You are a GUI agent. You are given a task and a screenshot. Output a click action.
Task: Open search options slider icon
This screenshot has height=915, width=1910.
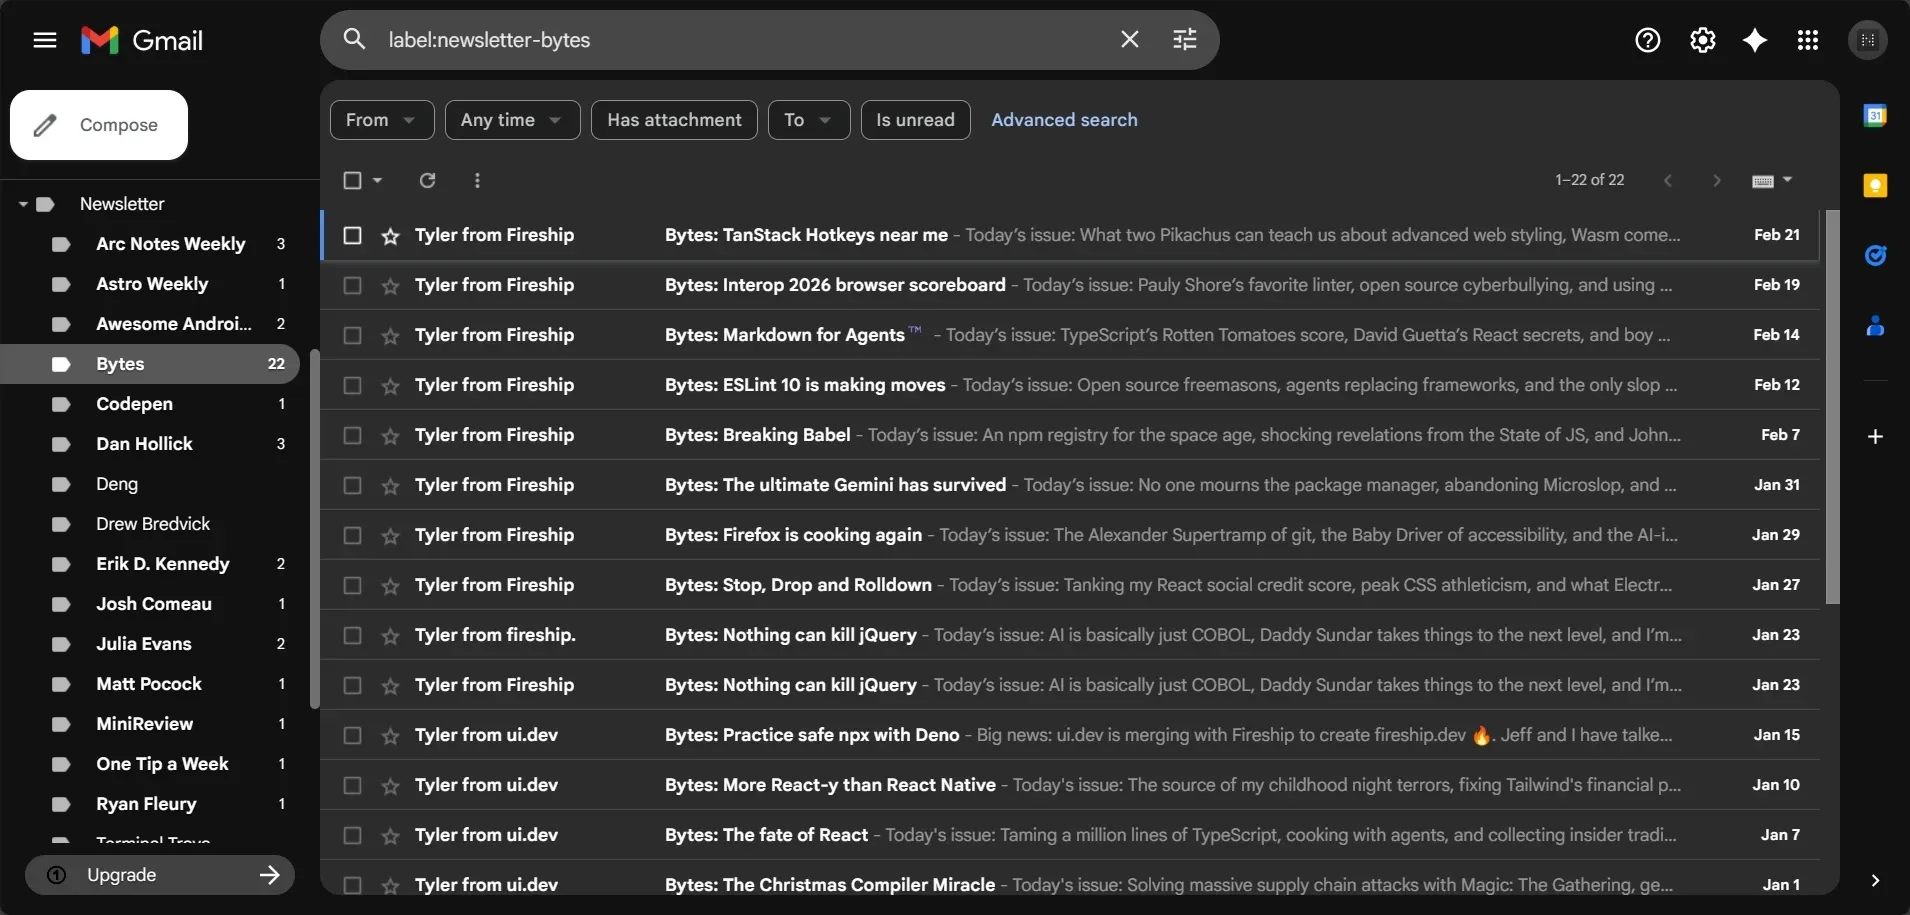[1184, 39]
